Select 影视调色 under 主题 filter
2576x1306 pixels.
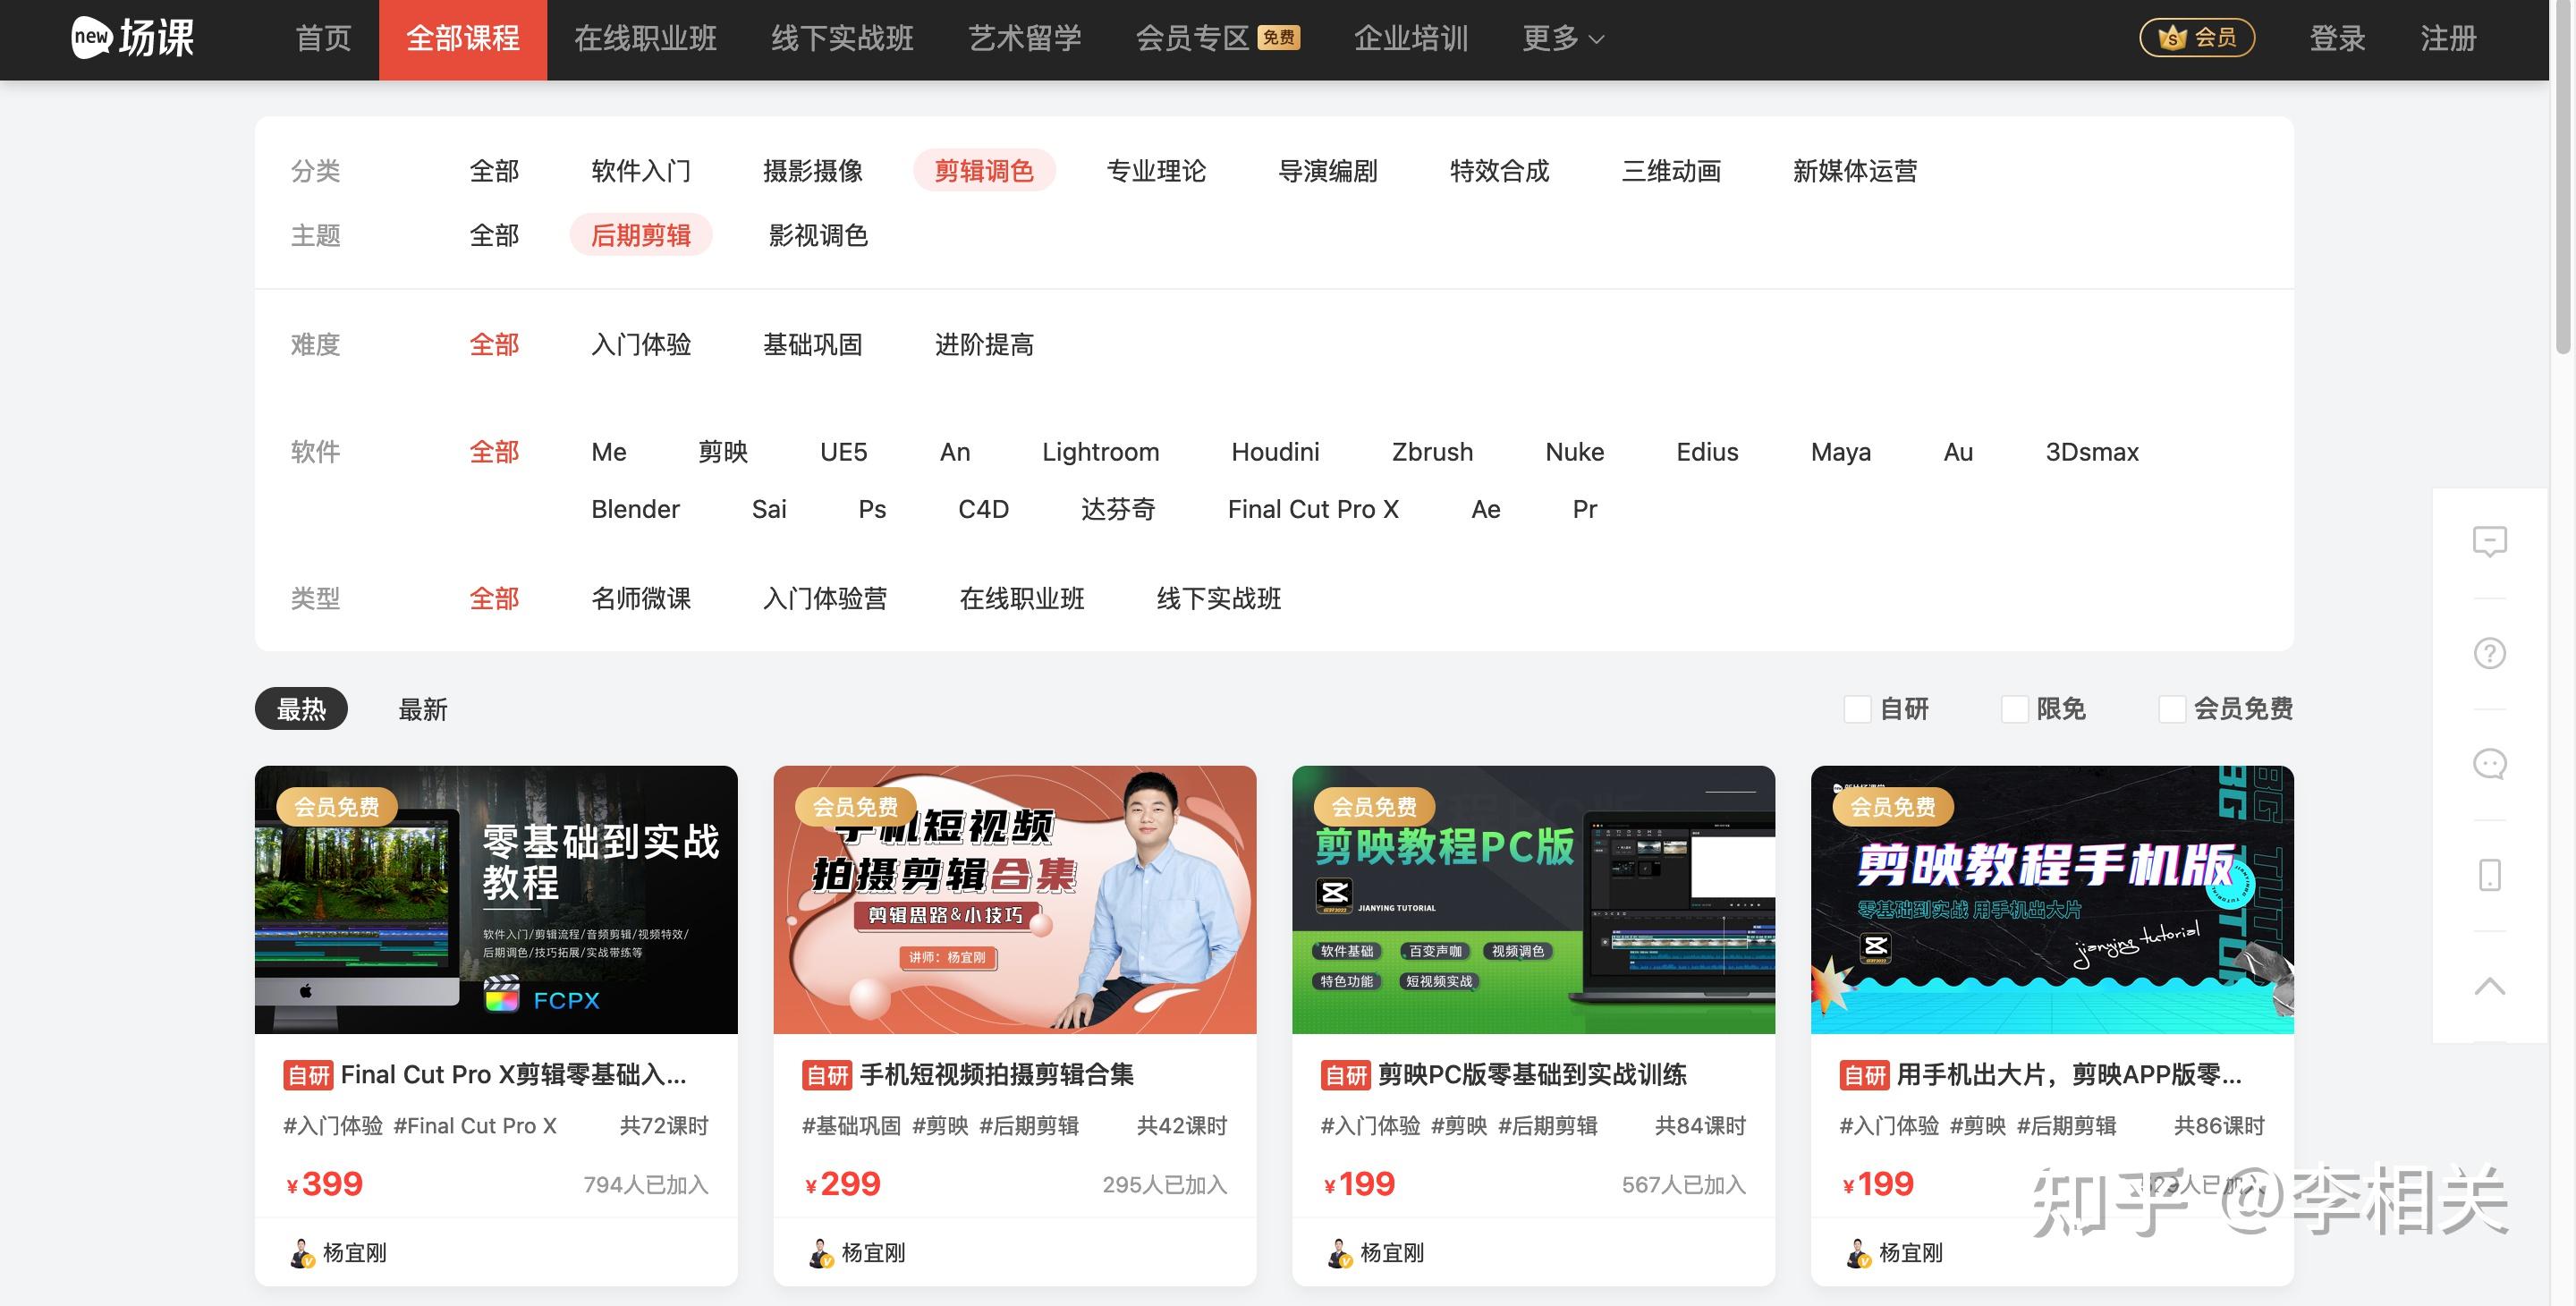tap(817, 235)
